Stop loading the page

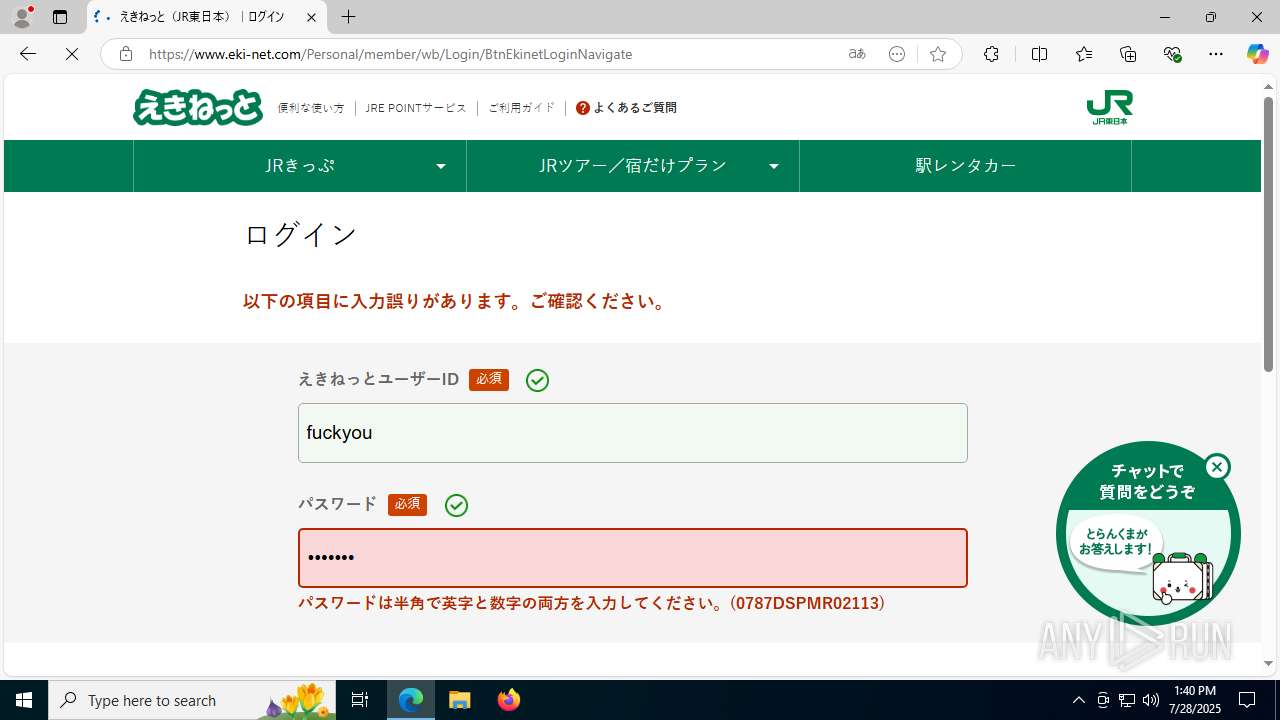tap(72, 54)
